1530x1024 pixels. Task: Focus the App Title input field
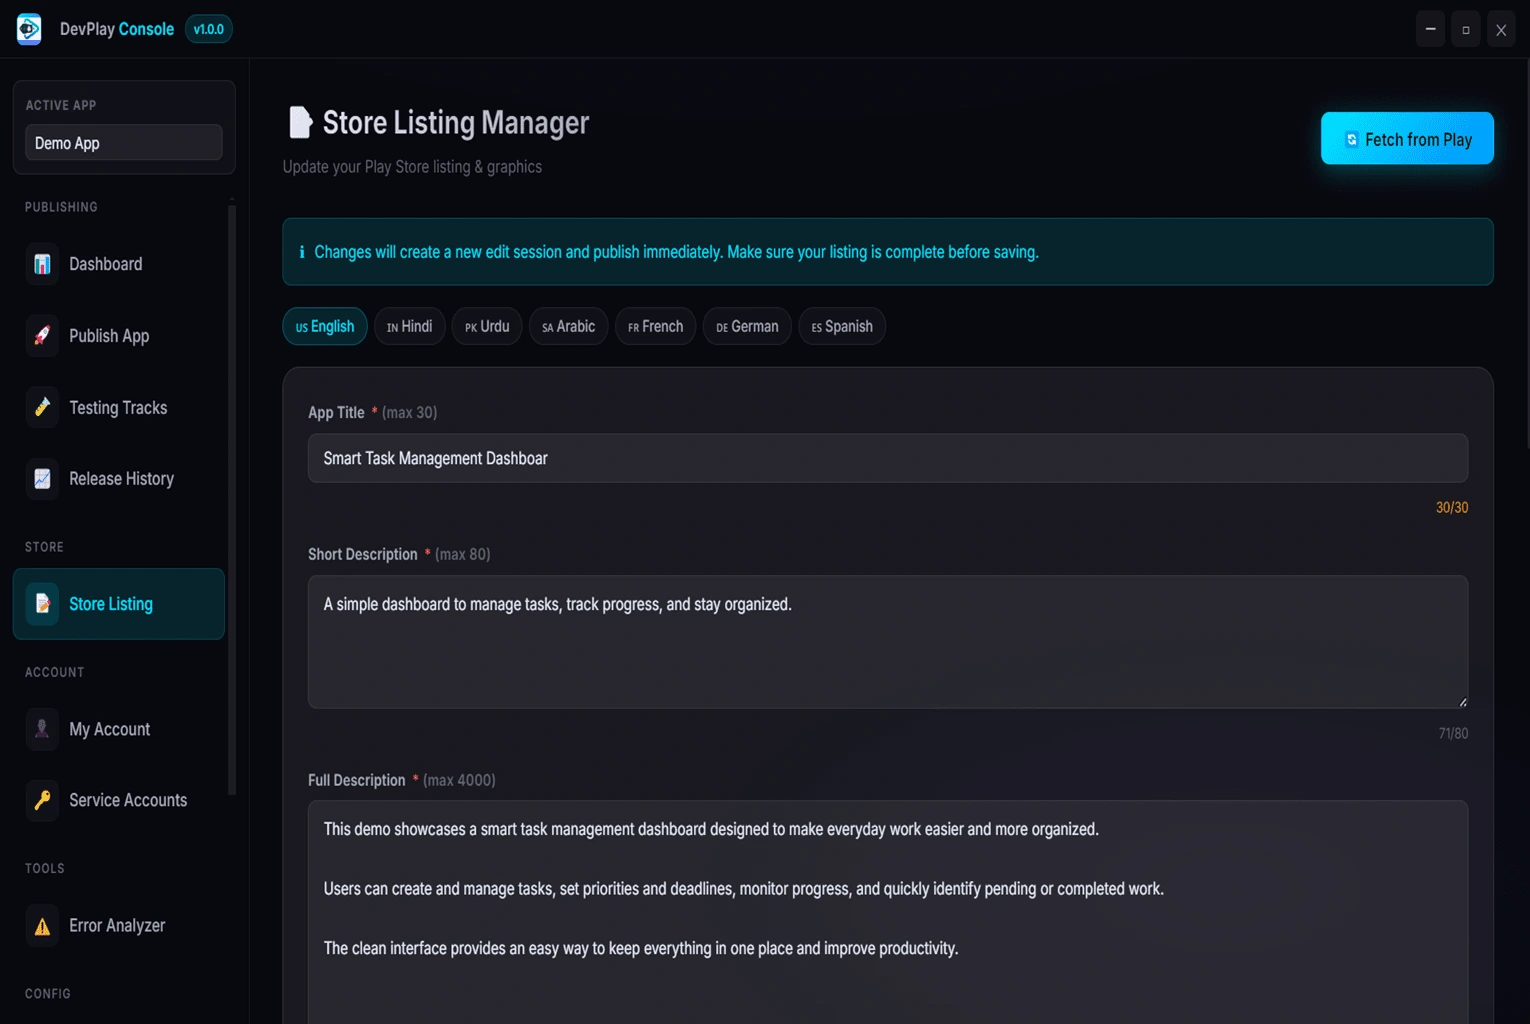tap(888, 458)
